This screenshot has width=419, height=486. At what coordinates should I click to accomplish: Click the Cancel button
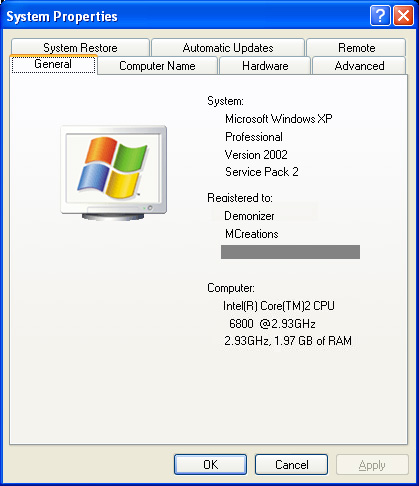click(291, 464)
